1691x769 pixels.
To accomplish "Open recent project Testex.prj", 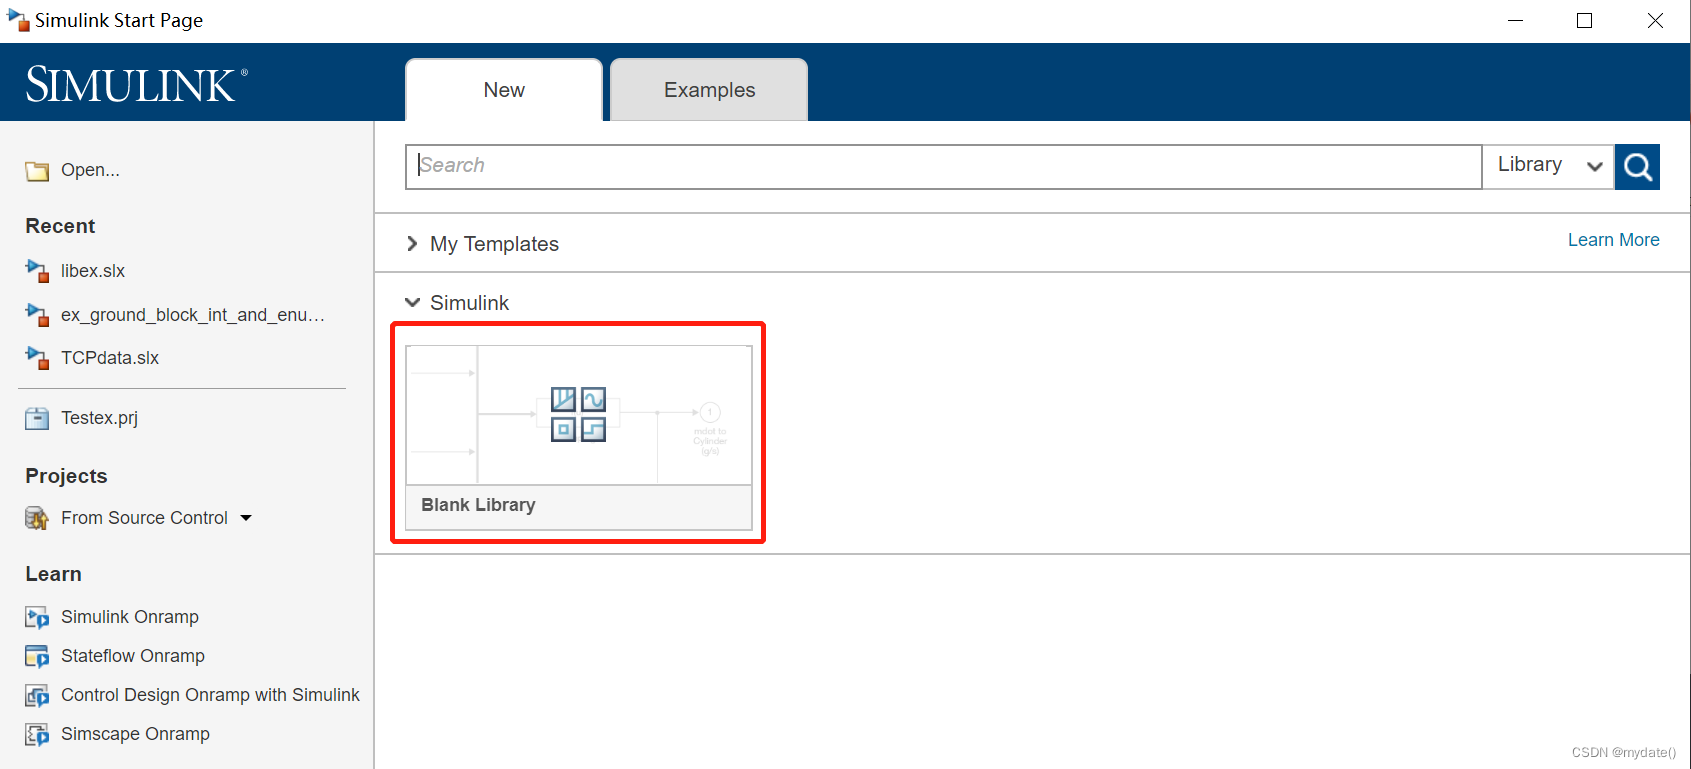I will click(x=99, y=418).
